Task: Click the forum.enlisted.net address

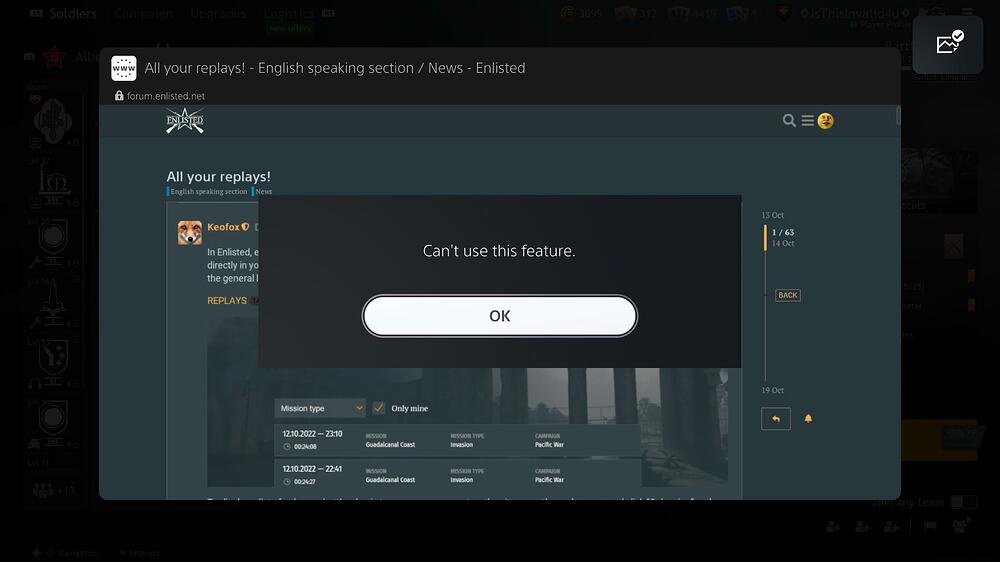Action: (x=166, y=96)
